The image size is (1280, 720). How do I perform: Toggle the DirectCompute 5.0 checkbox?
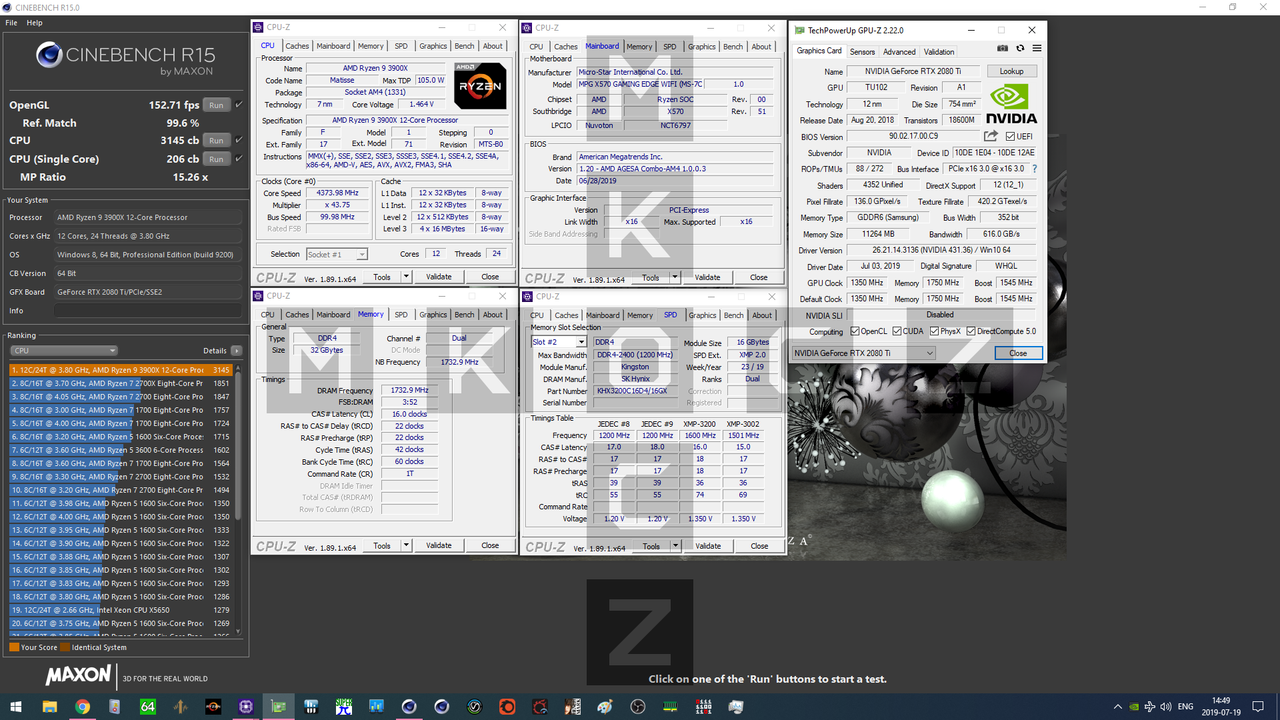coord(971,331)
